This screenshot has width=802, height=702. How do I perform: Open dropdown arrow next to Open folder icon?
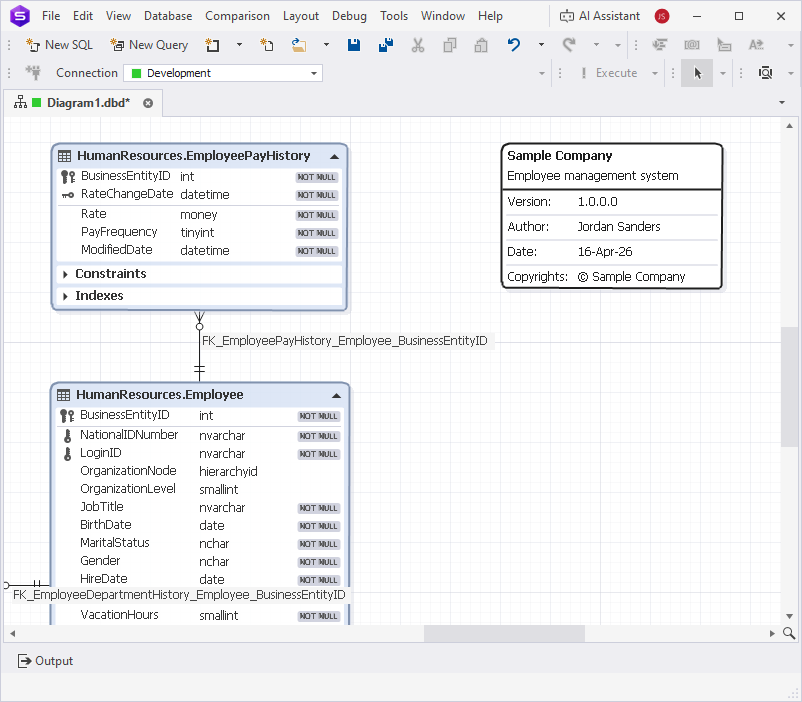point(326,45)
